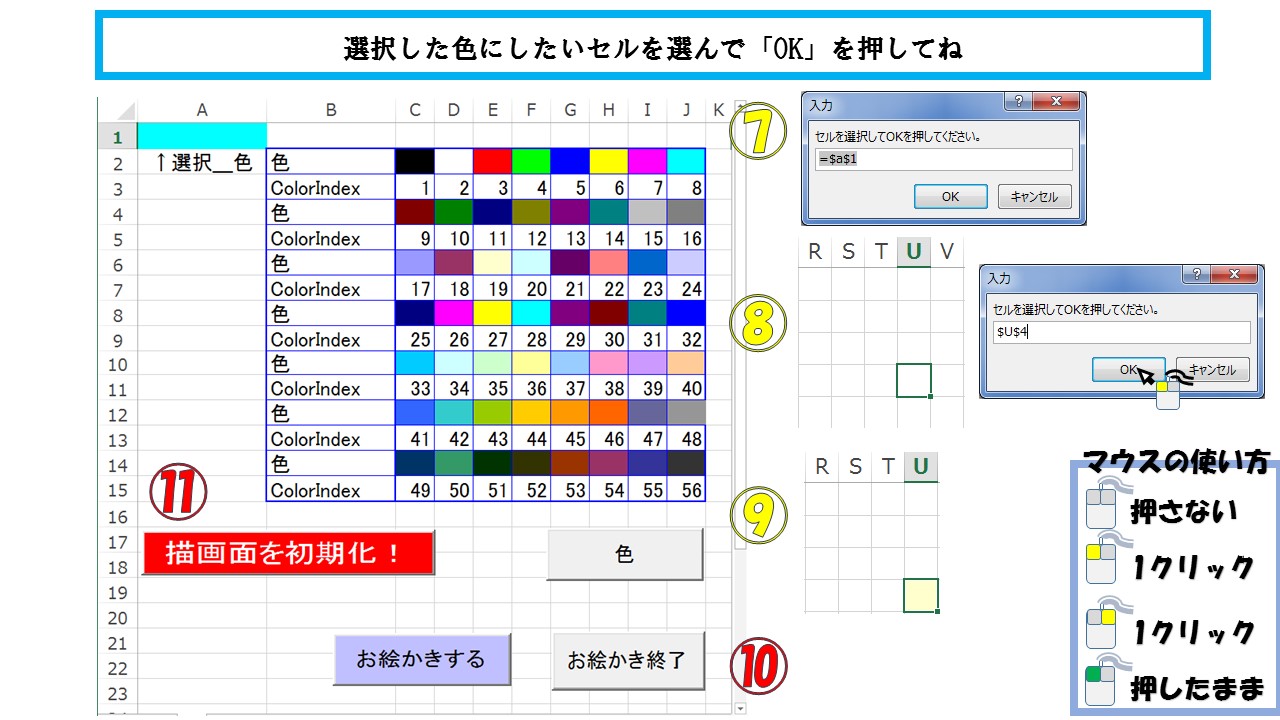The width and height of the screenshot is (1280, 720).
Task: Click column header V in the small grid
Action: pyautogui.click(x=947, y=252)
